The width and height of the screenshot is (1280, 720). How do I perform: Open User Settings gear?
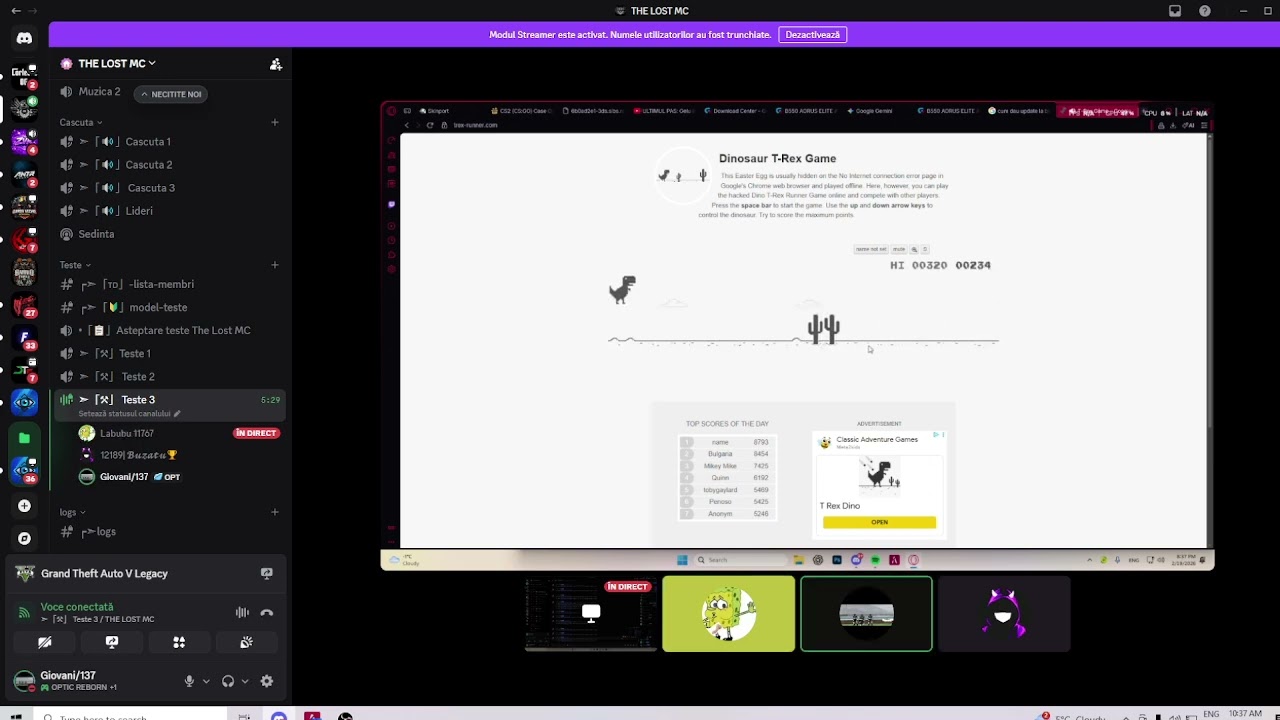pyautogui.click(x=267, y=681)
